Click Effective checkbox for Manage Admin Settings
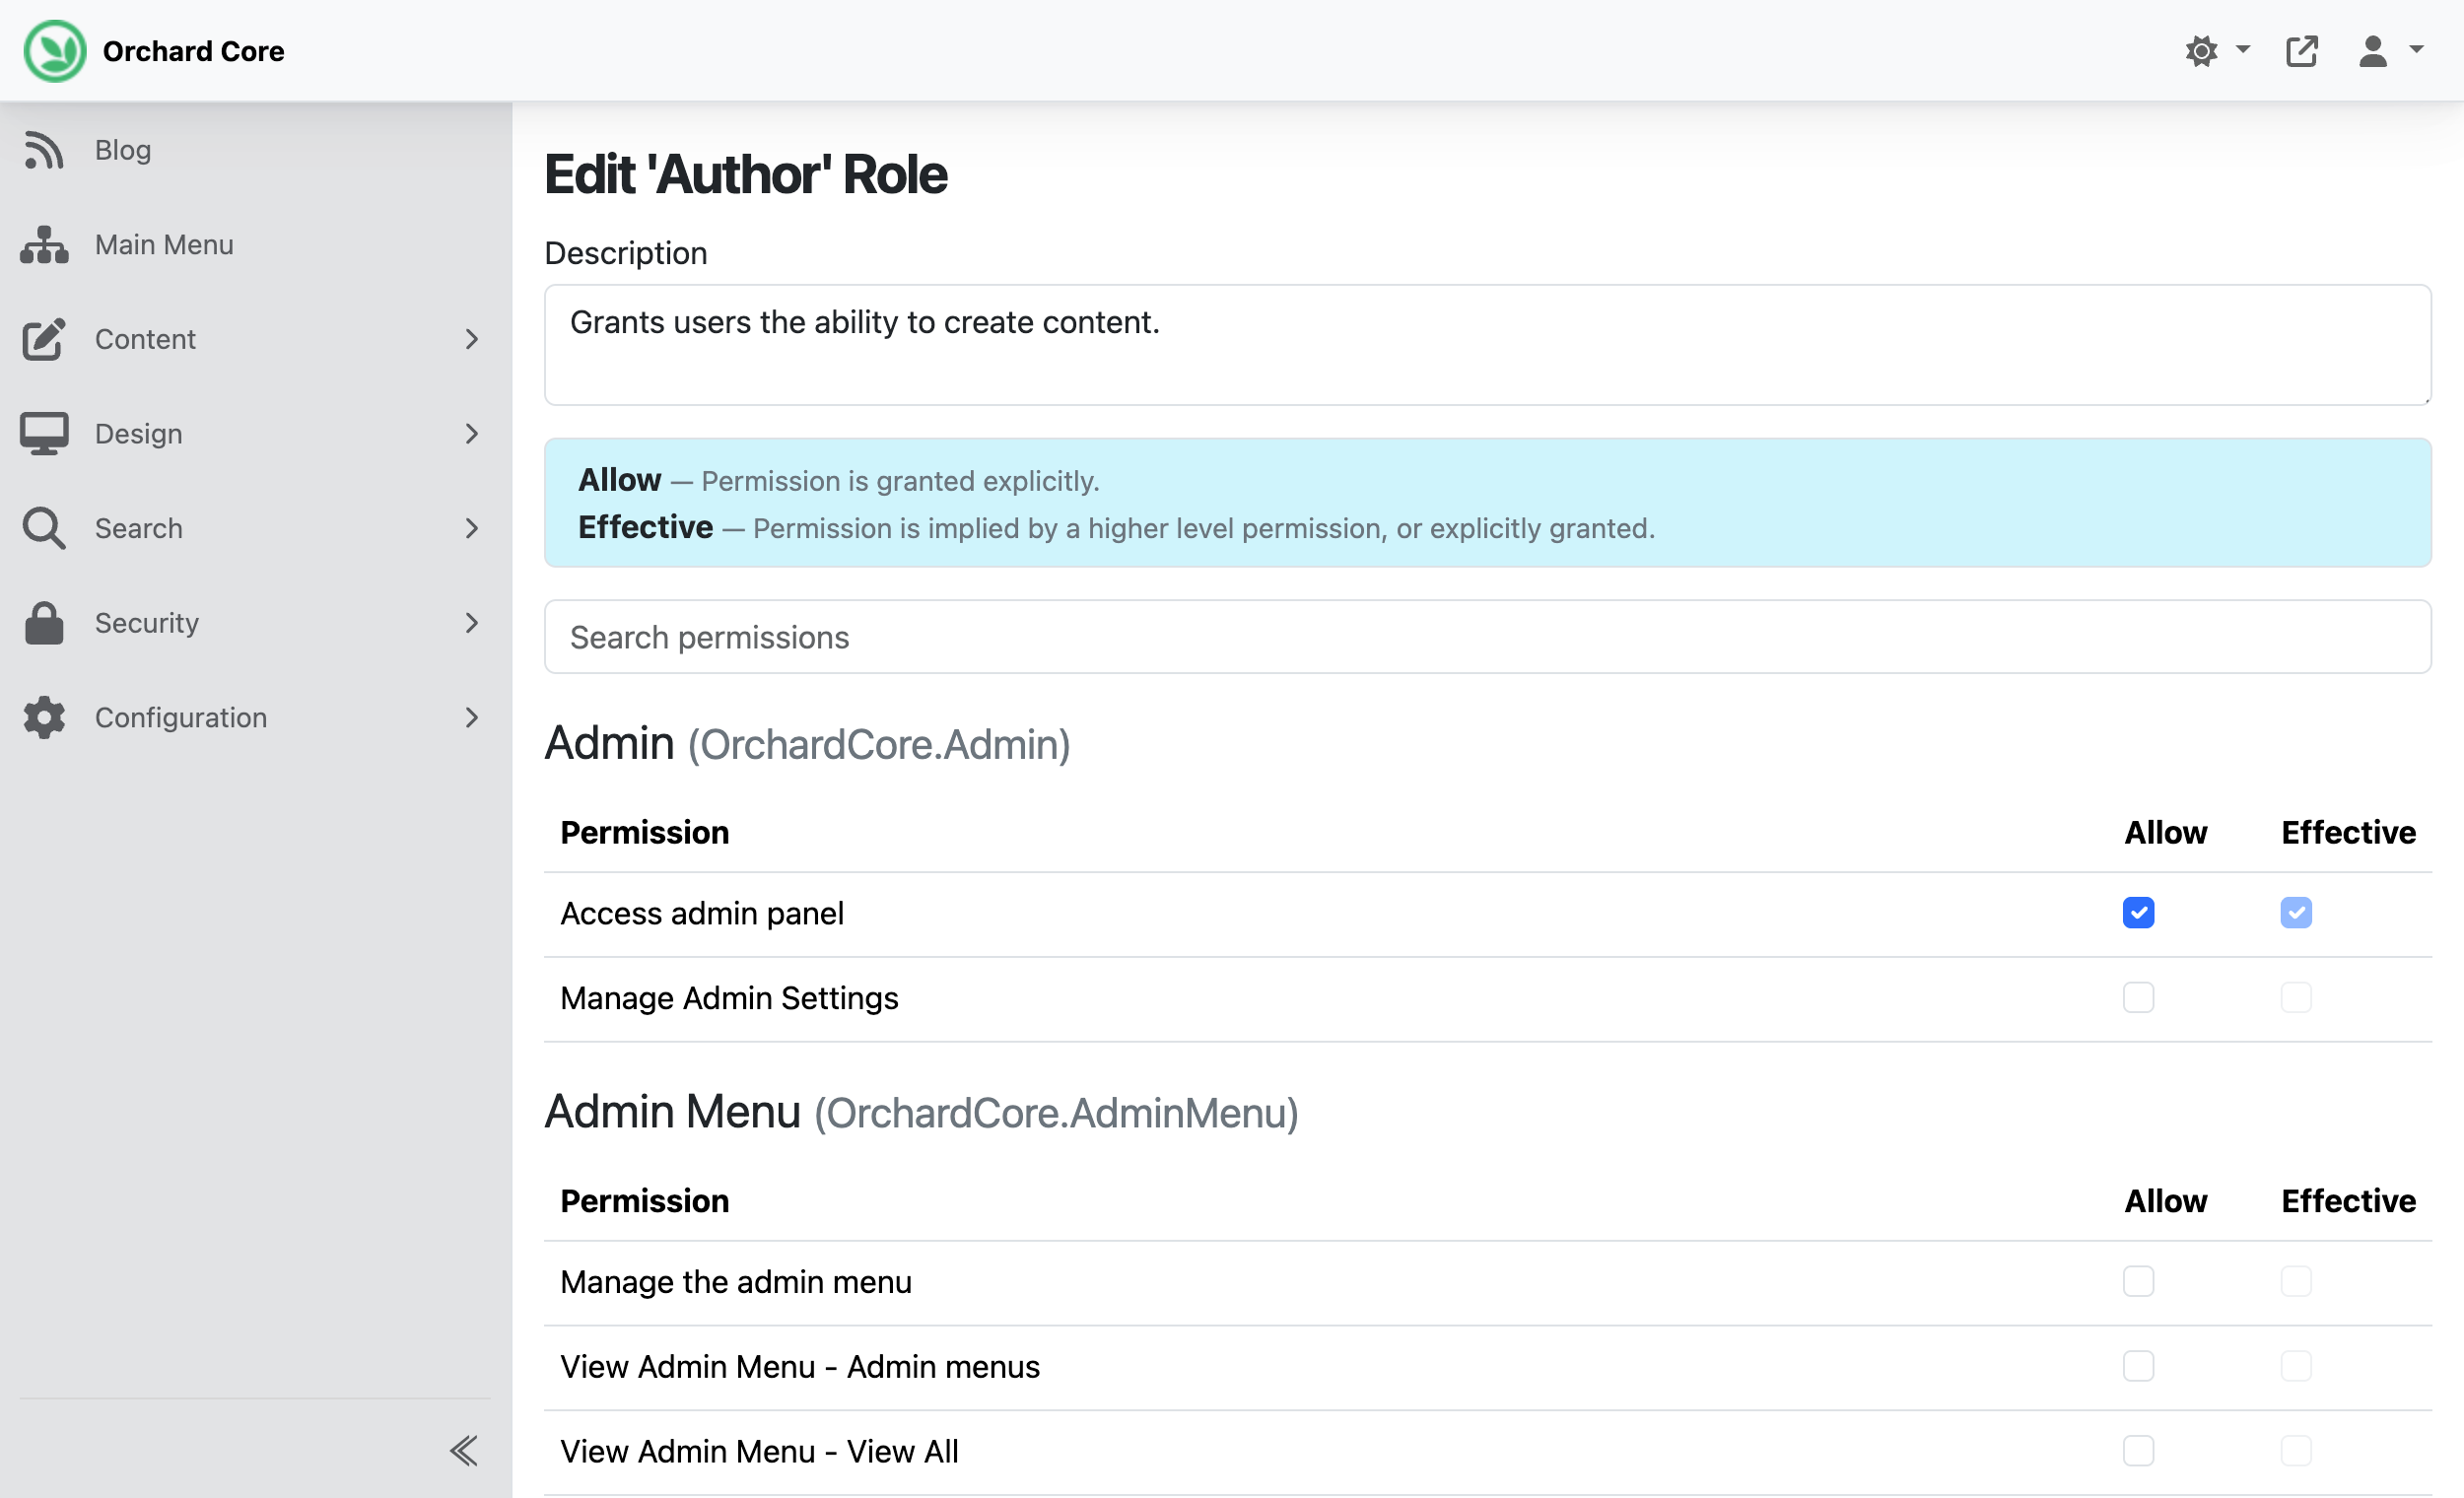2464x1498 pixels. pos(2296,997)
